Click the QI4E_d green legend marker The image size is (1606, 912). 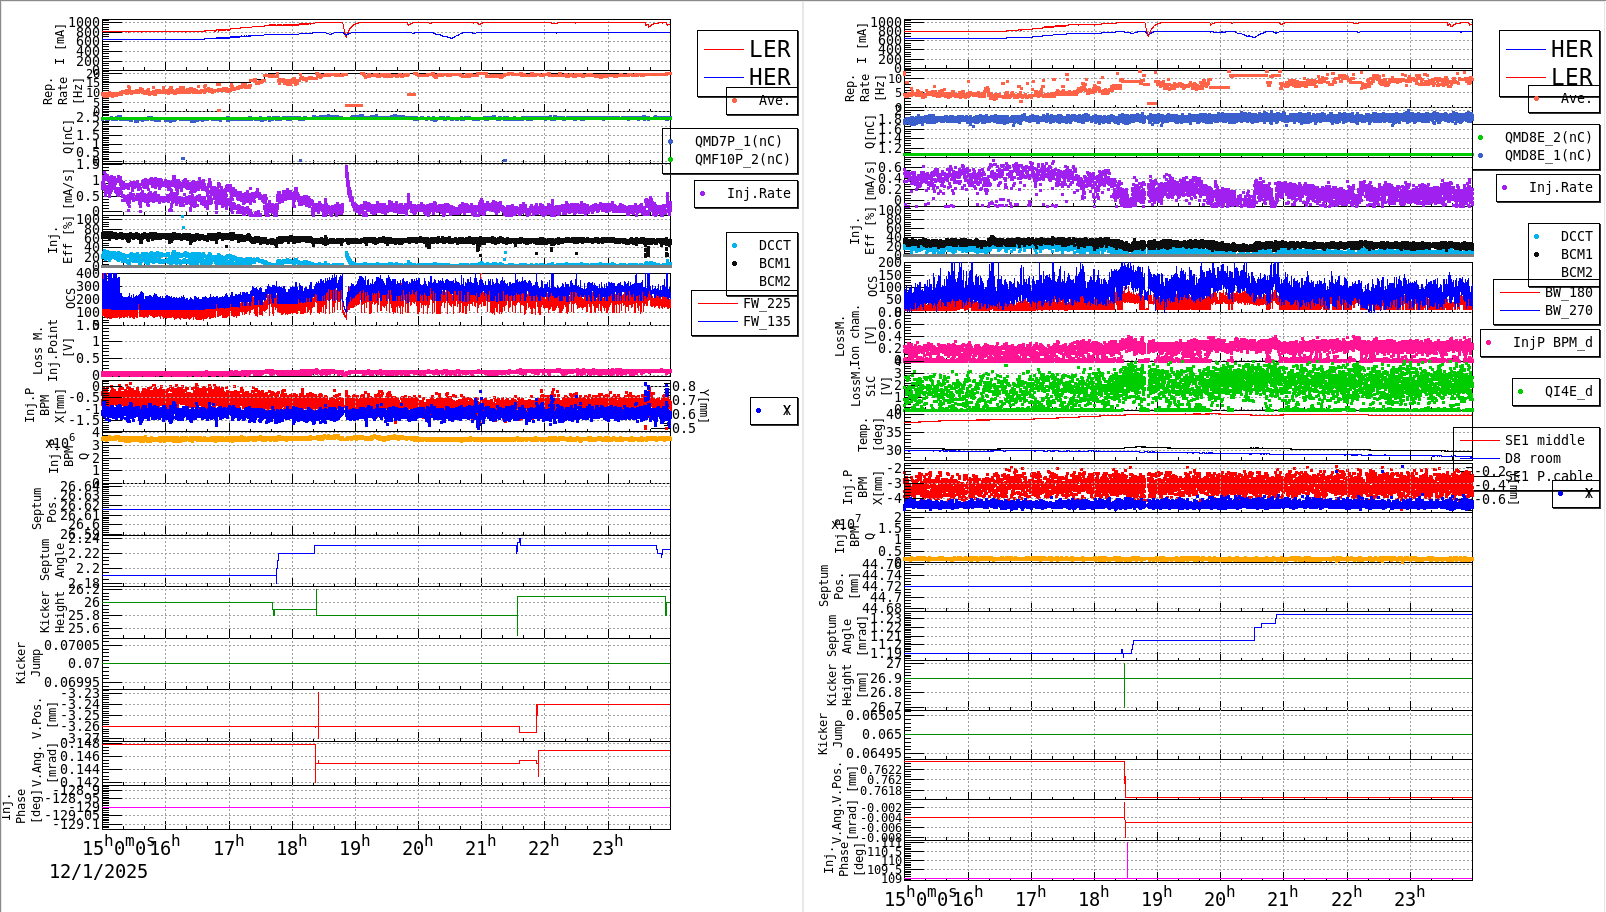click(x=1521, y=392)
